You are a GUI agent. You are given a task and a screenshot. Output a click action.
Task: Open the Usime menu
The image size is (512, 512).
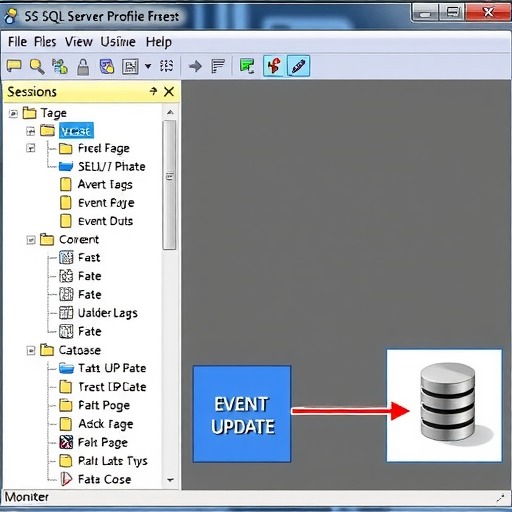coord(118,42)
